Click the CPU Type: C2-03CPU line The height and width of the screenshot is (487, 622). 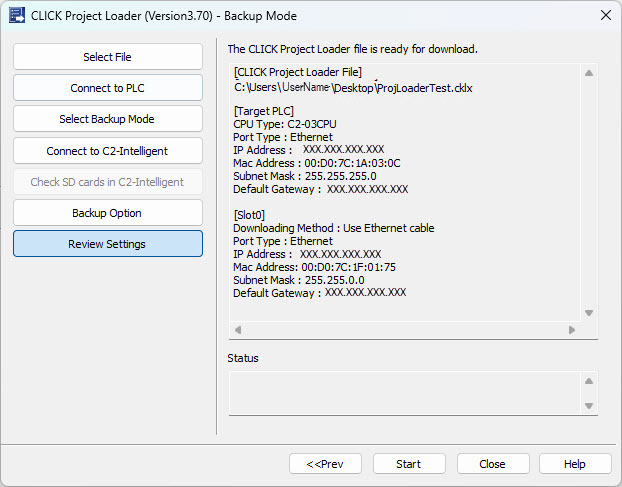pos(285,124)
